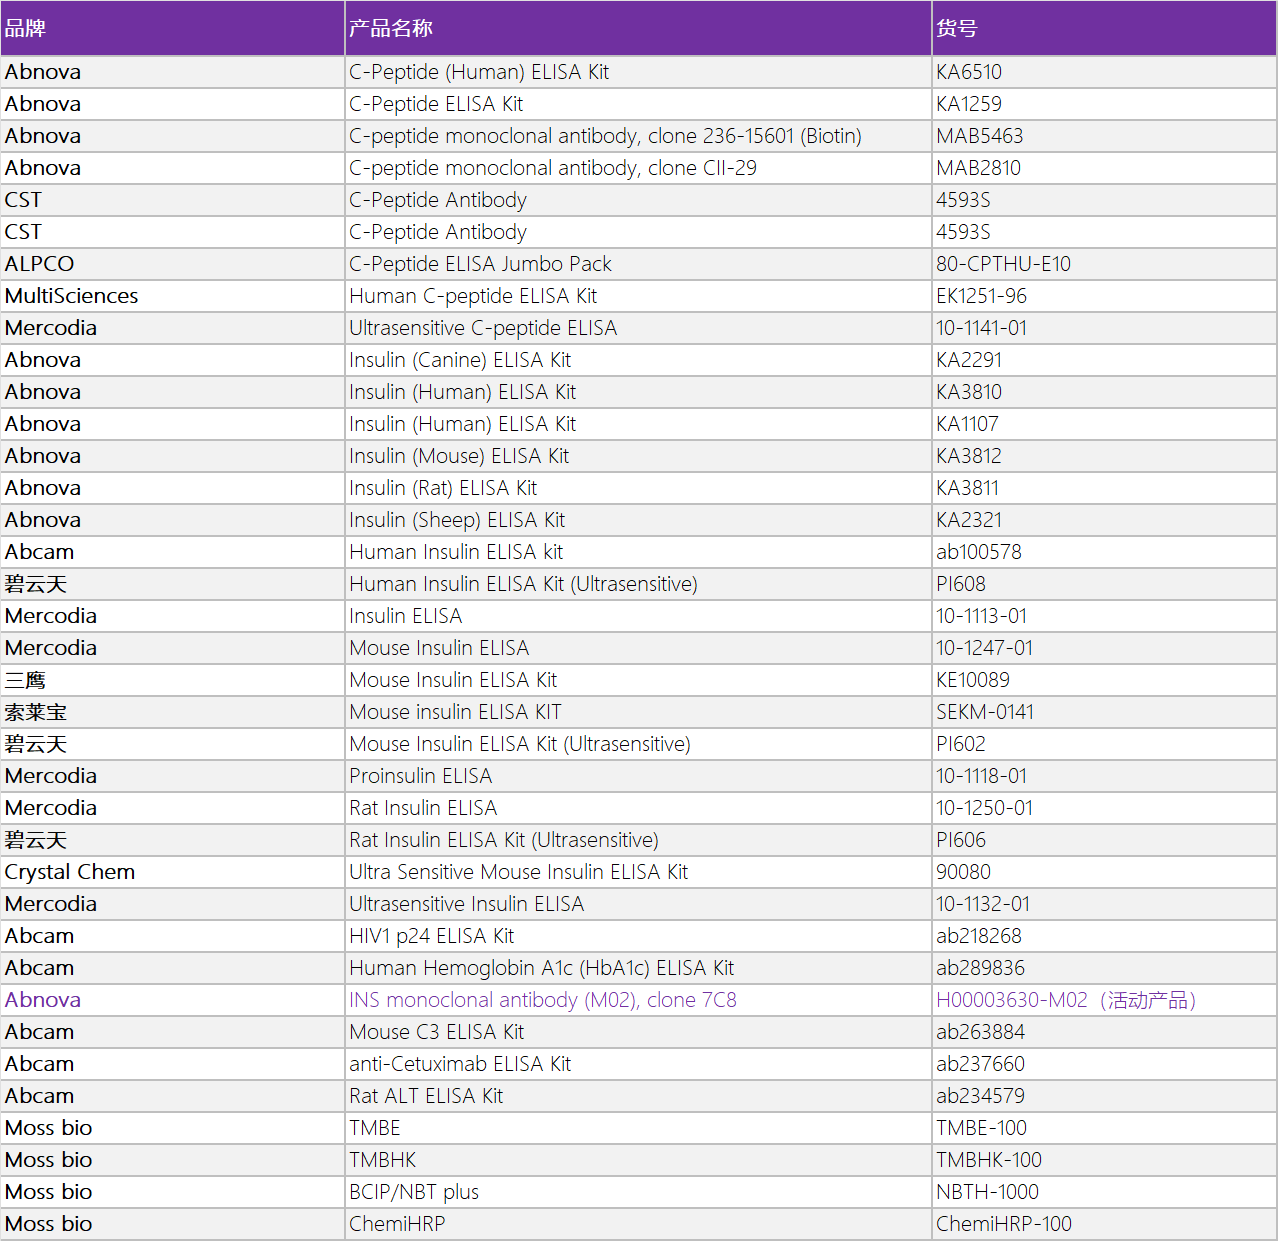Click catalog number "KA3812"
Viewport: 1278px width, 1241px height.
(969, 456)
